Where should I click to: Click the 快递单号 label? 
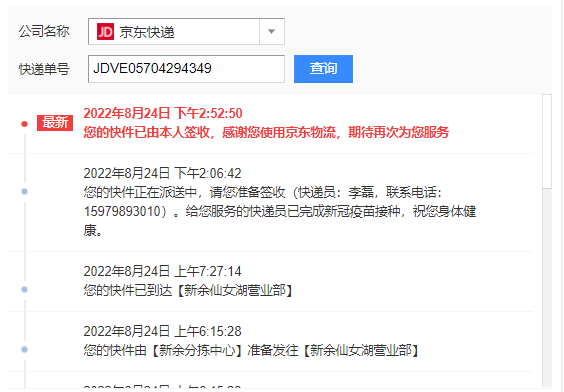[44, 69]
